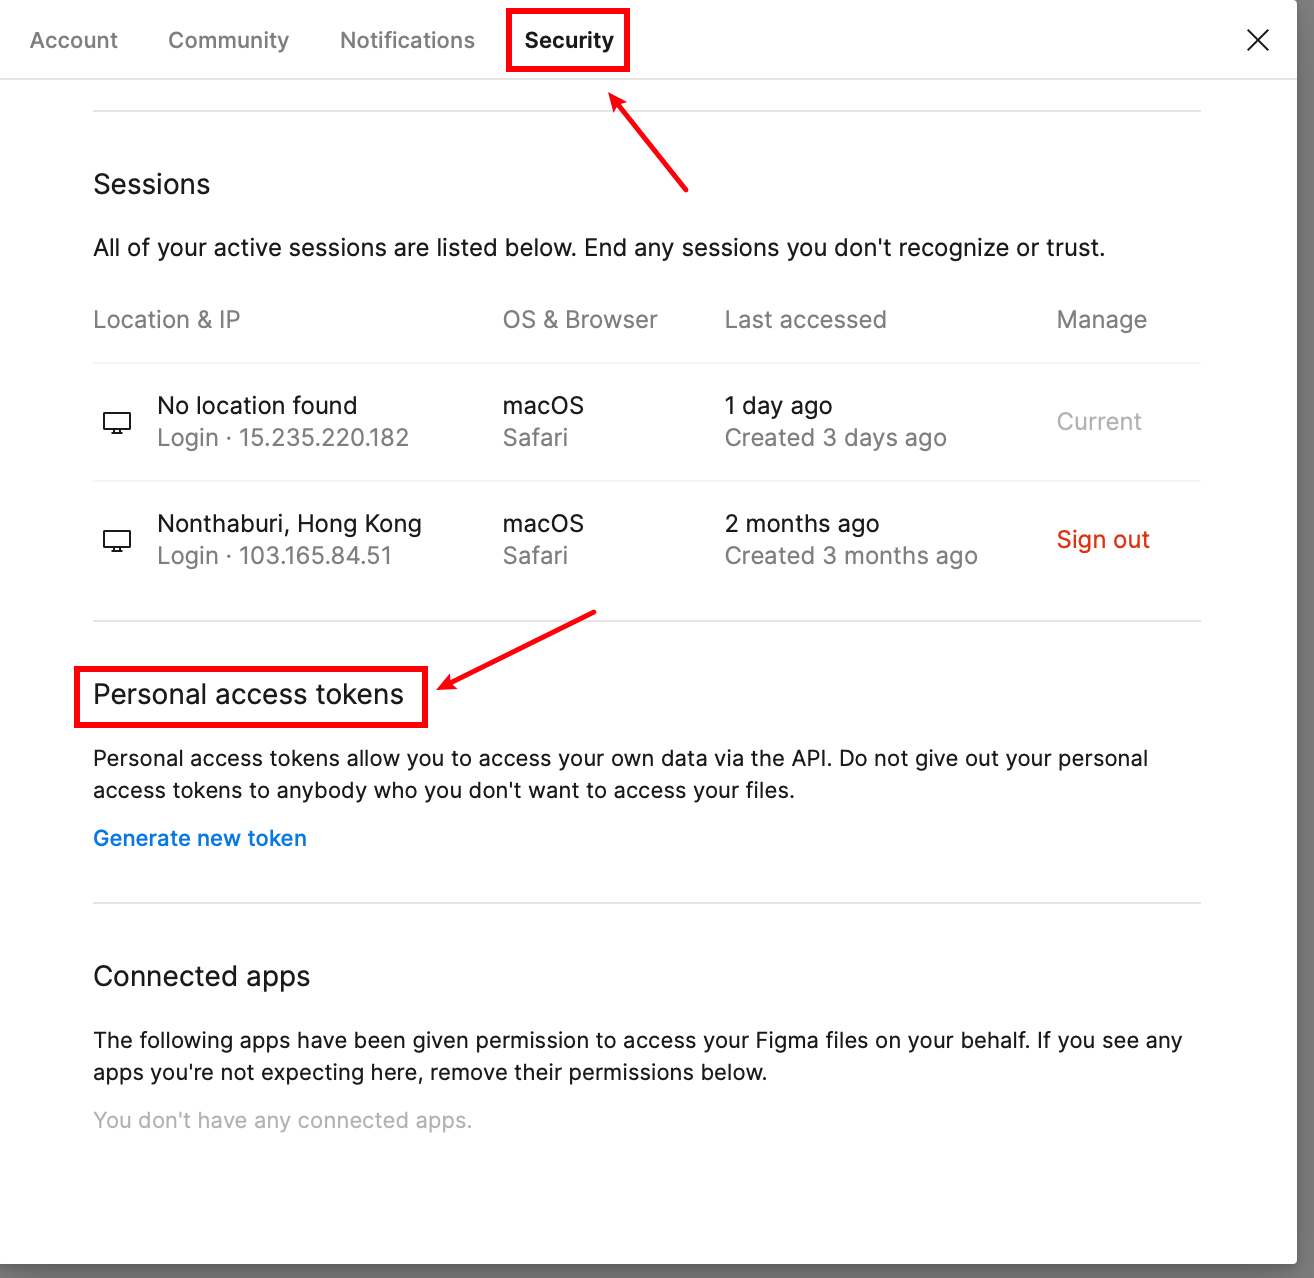
Task: Click the Last accessed column header
Action: 805,319
